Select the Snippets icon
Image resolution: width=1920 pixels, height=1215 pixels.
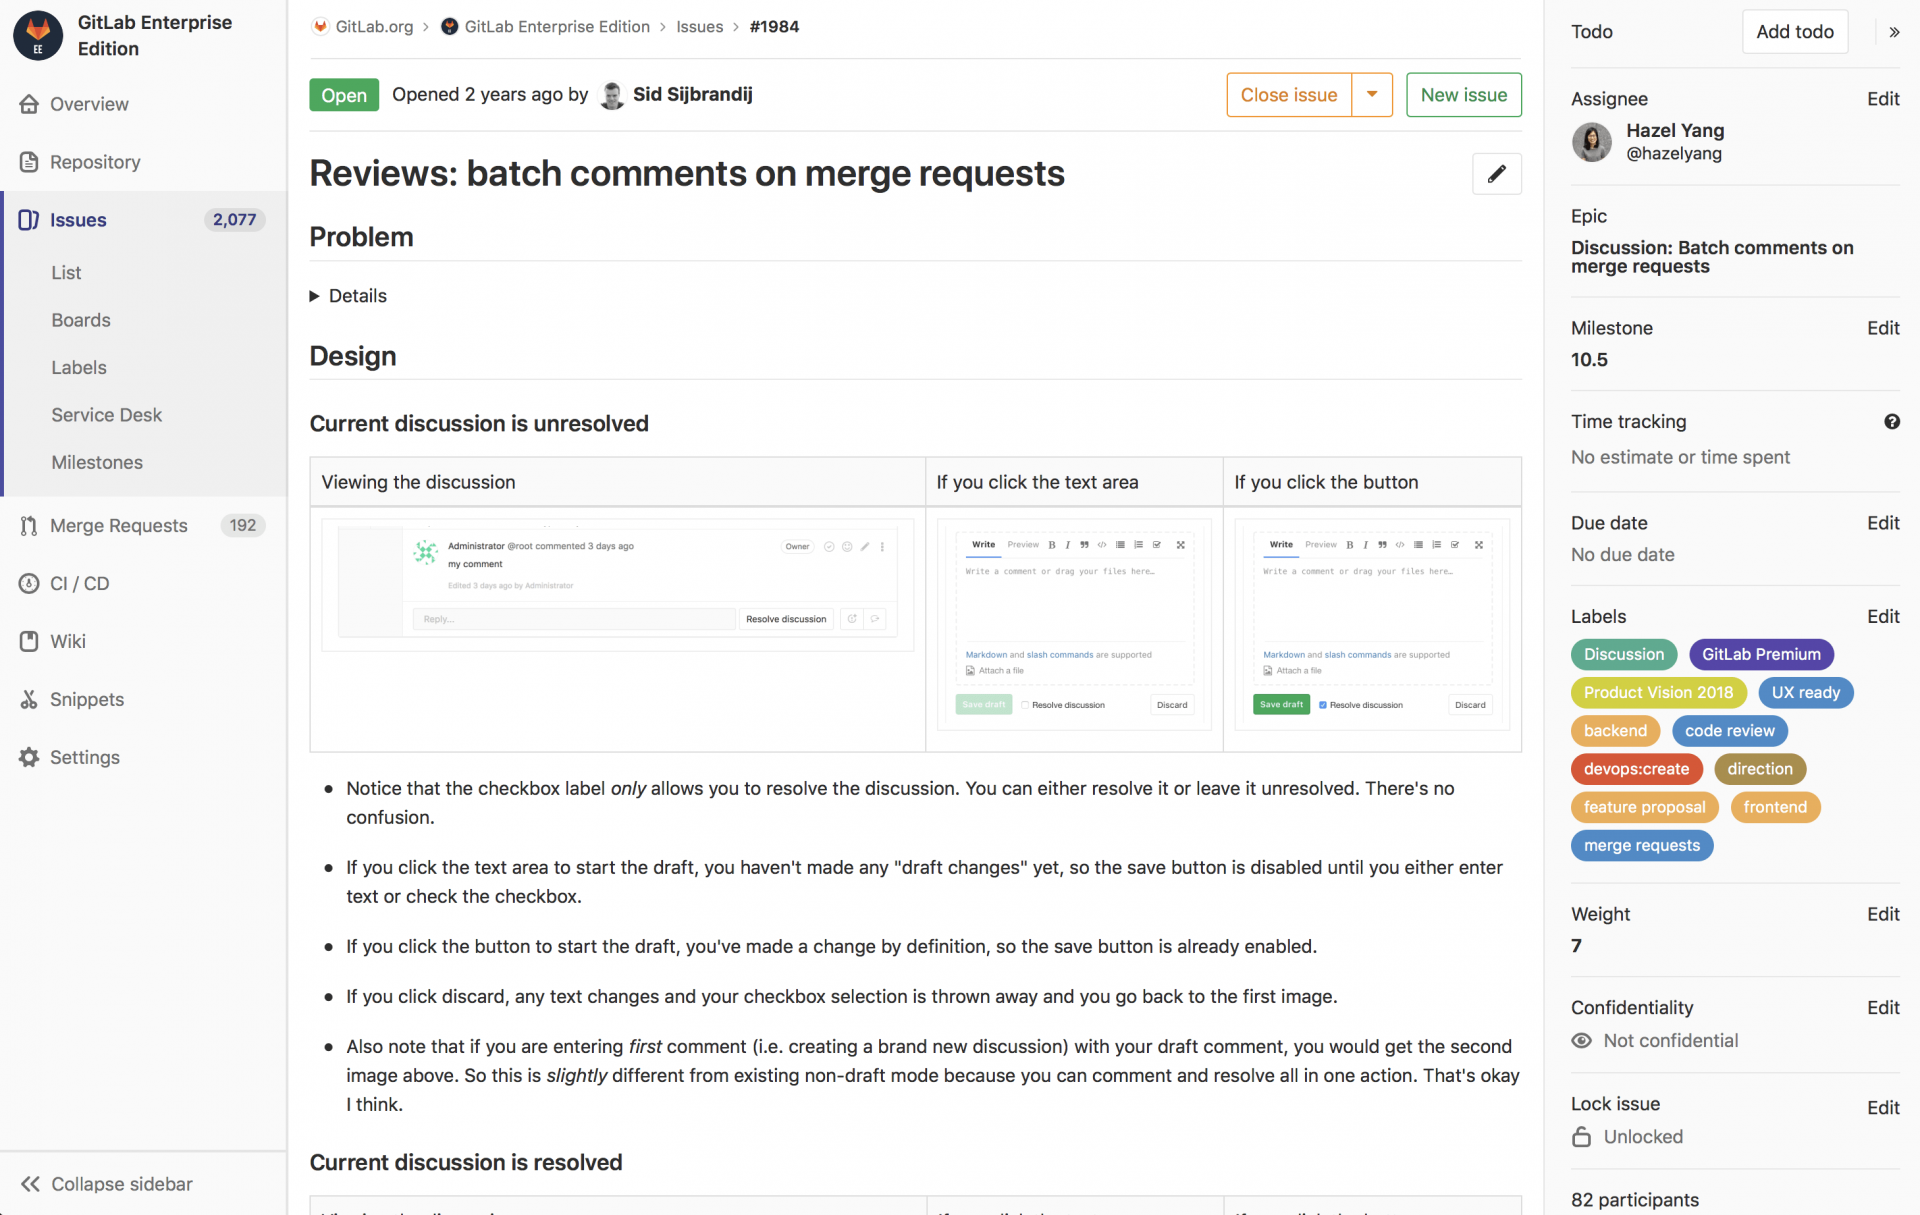point(28,699)
